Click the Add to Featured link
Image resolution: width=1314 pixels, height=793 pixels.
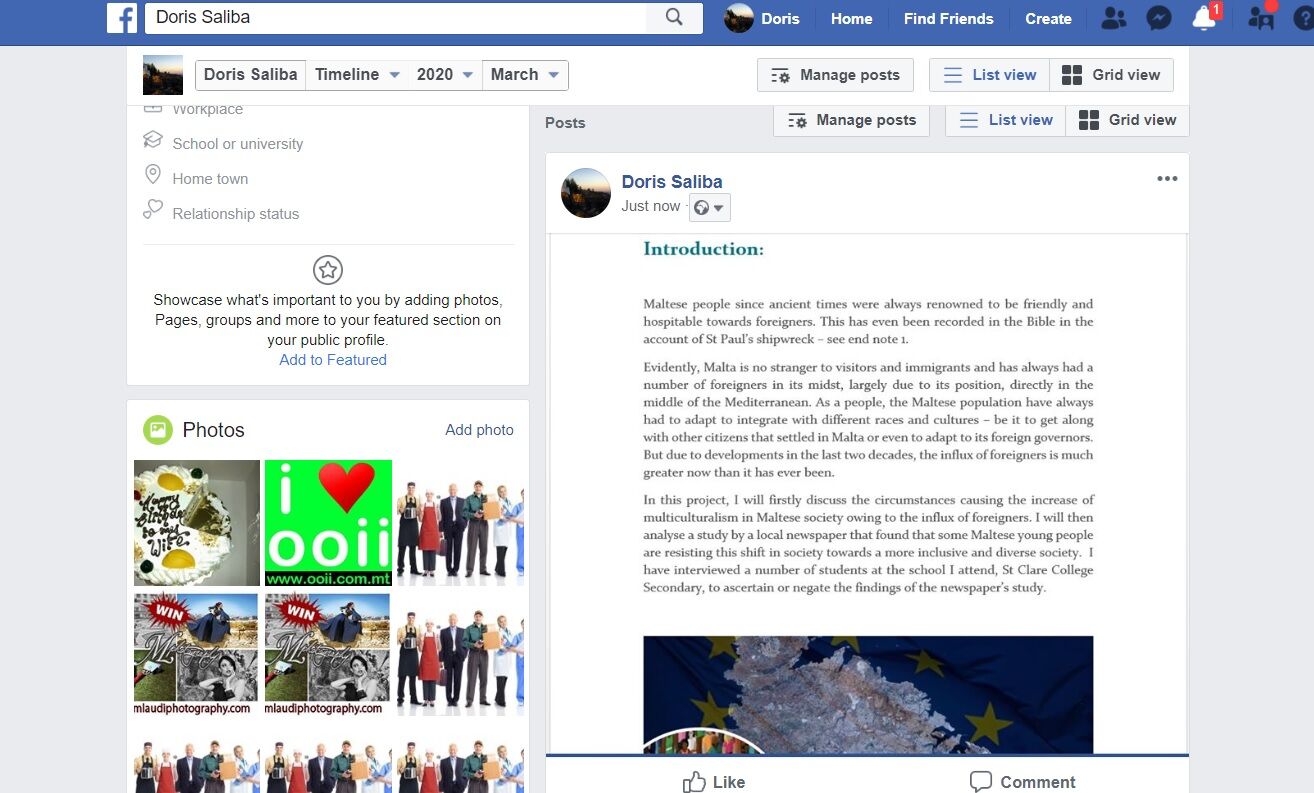pyautogui.click(x=333, y=360)
